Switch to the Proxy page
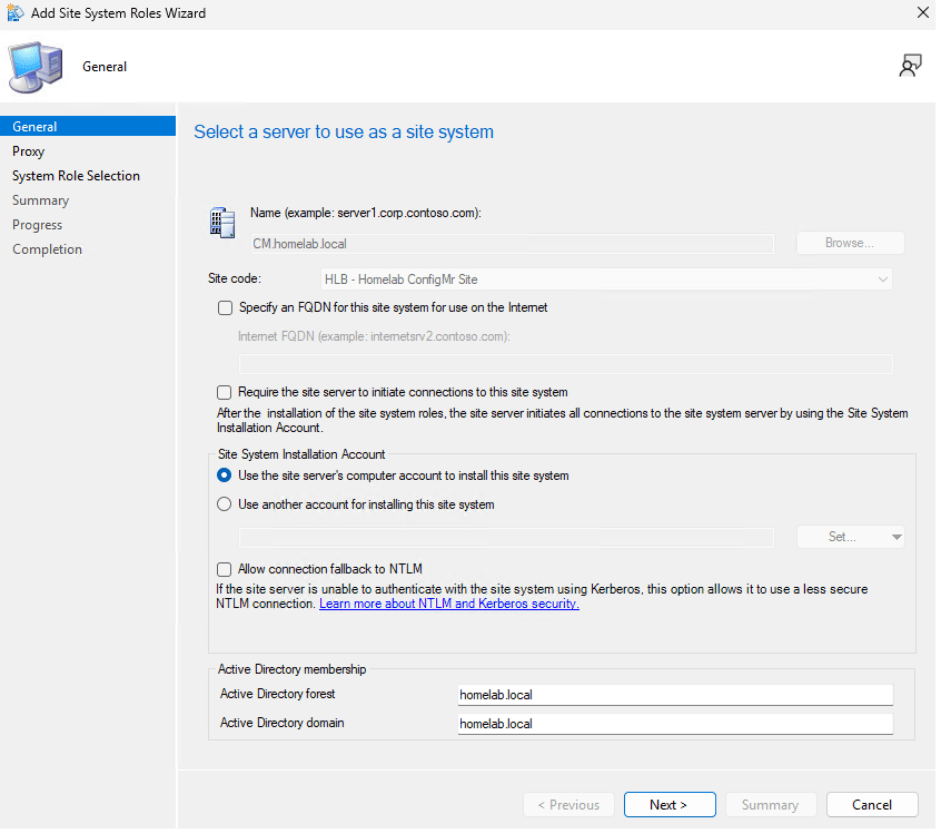The width and height of the screenshot is (936, 829). pyautogui.click(x=28, y=151)
